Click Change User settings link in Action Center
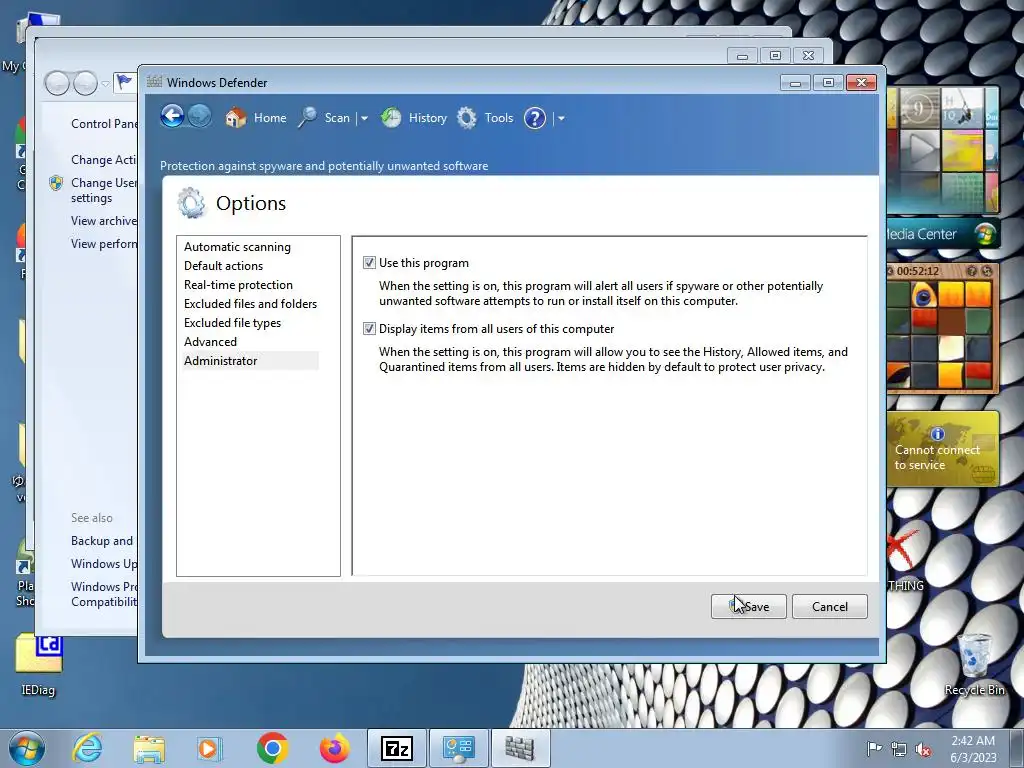 [104, 190]
